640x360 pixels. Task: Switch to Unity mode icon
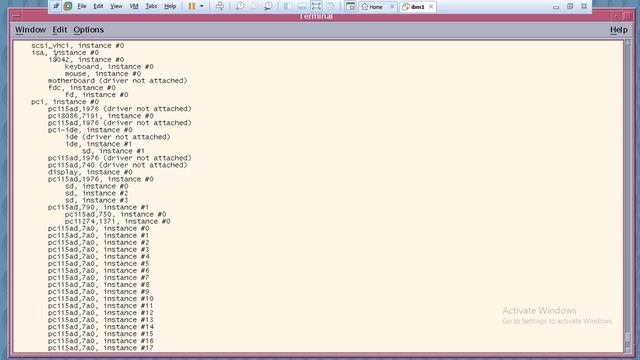tap(331, 6)
